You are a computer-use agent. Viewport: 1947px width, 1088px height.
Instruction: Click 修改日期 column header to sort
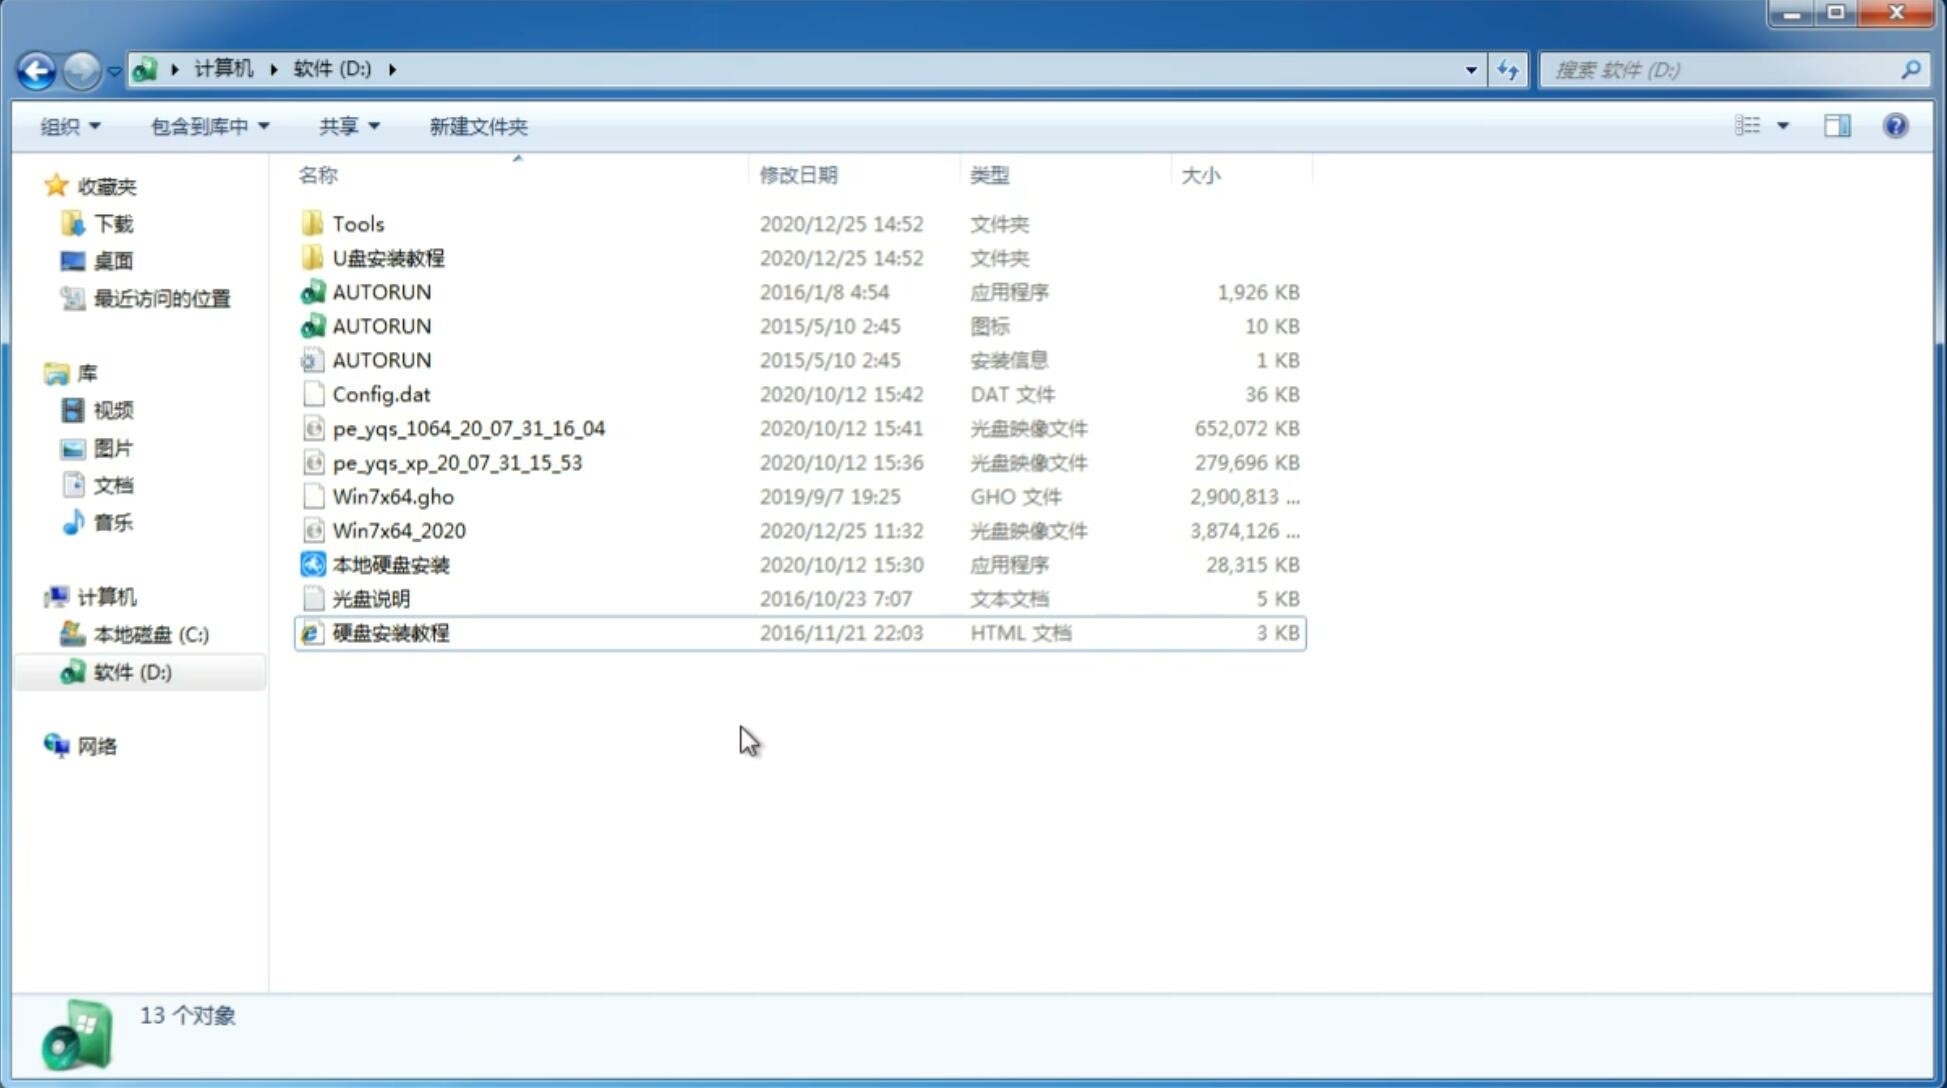(798, 174)
